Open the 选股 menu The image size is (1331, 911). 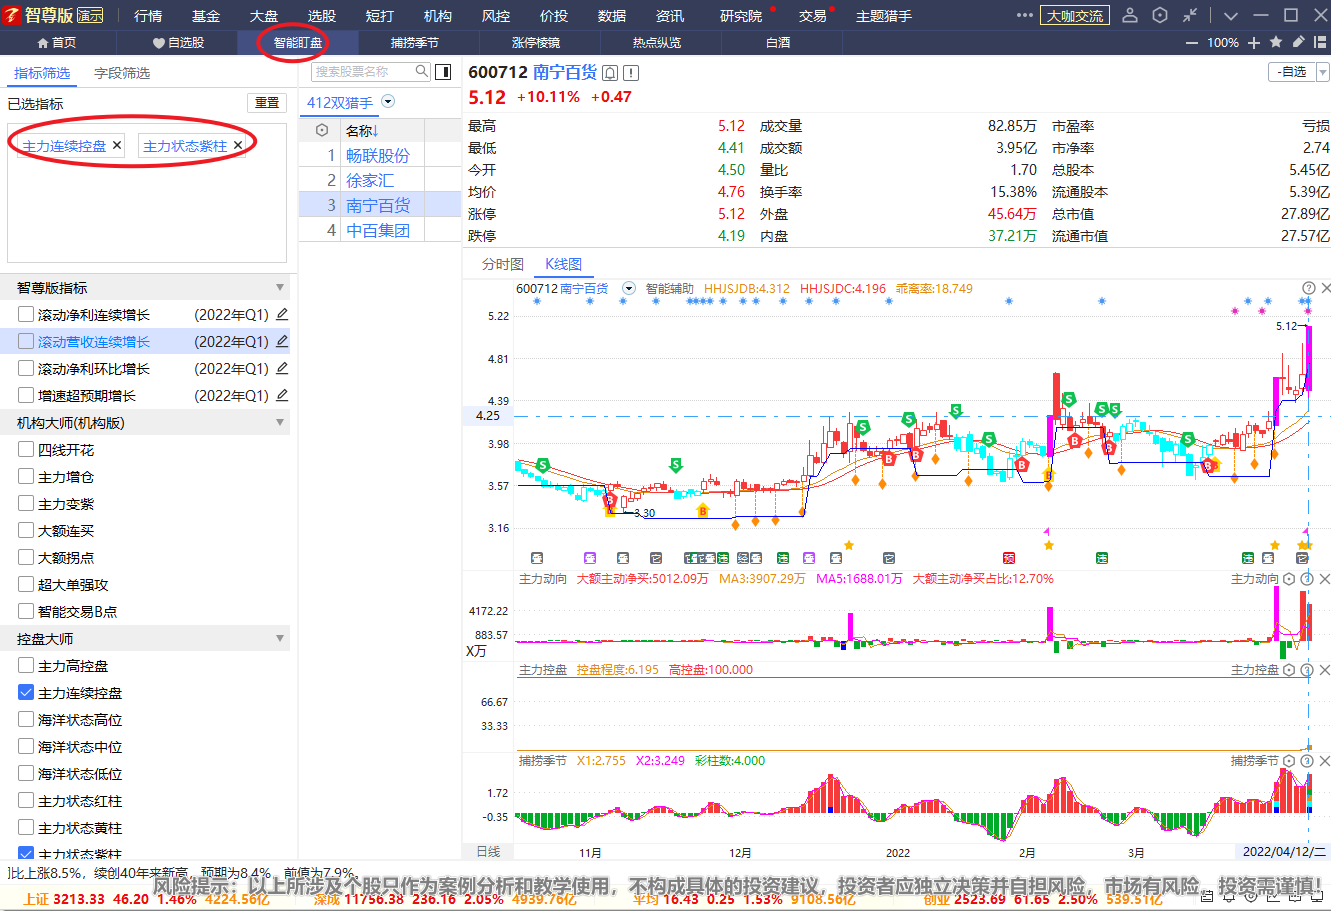(x=322, y=16)
